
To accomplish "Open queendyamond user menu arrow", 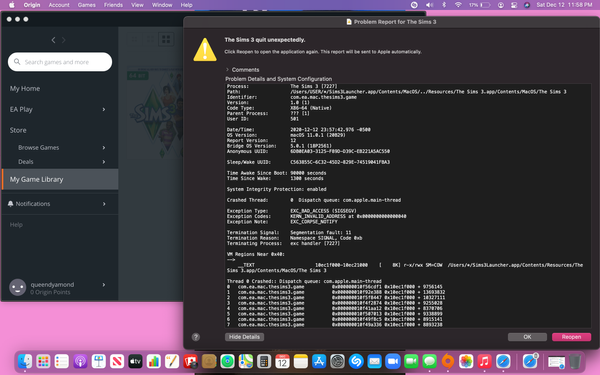I will coord(104,285).
